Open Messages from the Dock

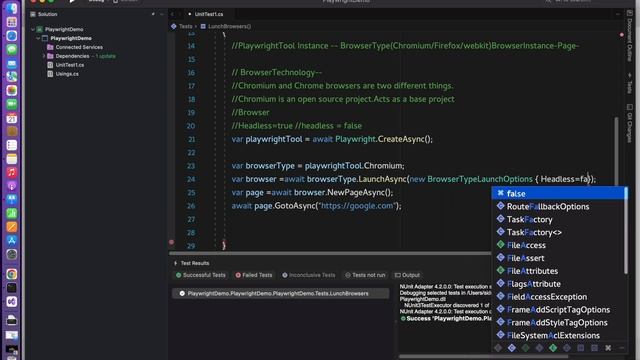(x=11, y=49)
